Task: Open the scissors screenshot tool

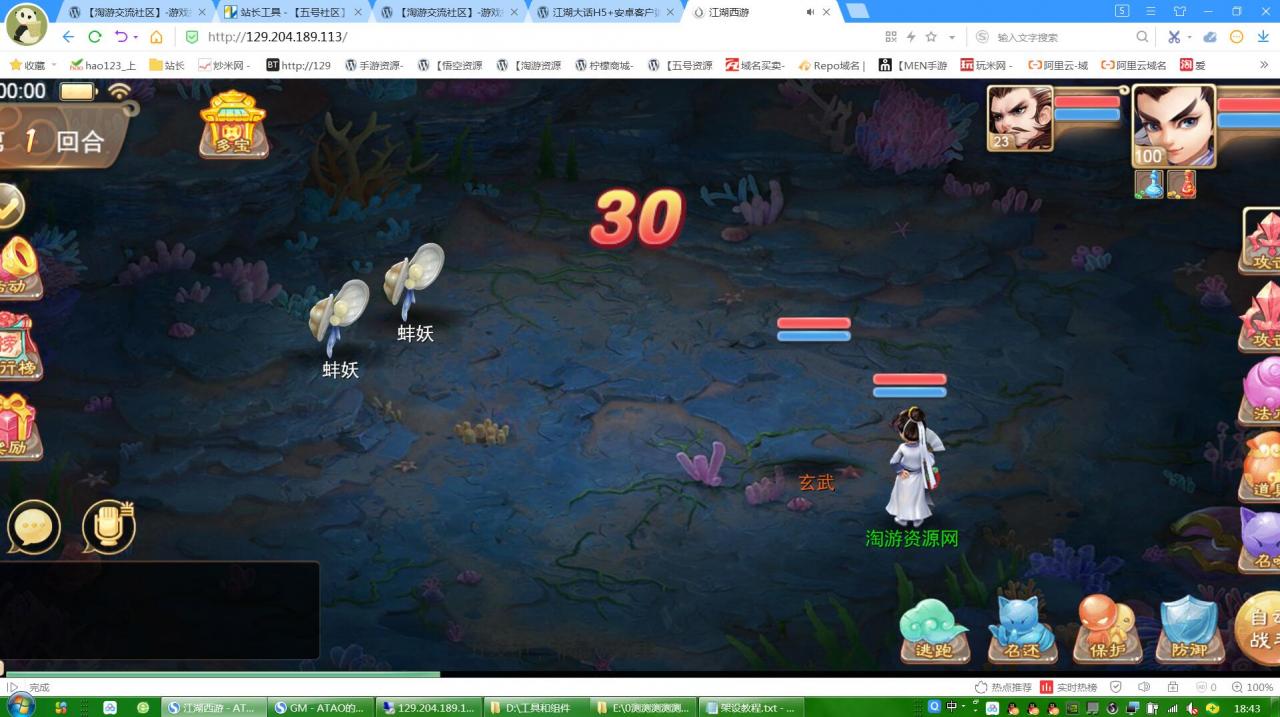Action: pyautogui.click(x=1174, y=37)
